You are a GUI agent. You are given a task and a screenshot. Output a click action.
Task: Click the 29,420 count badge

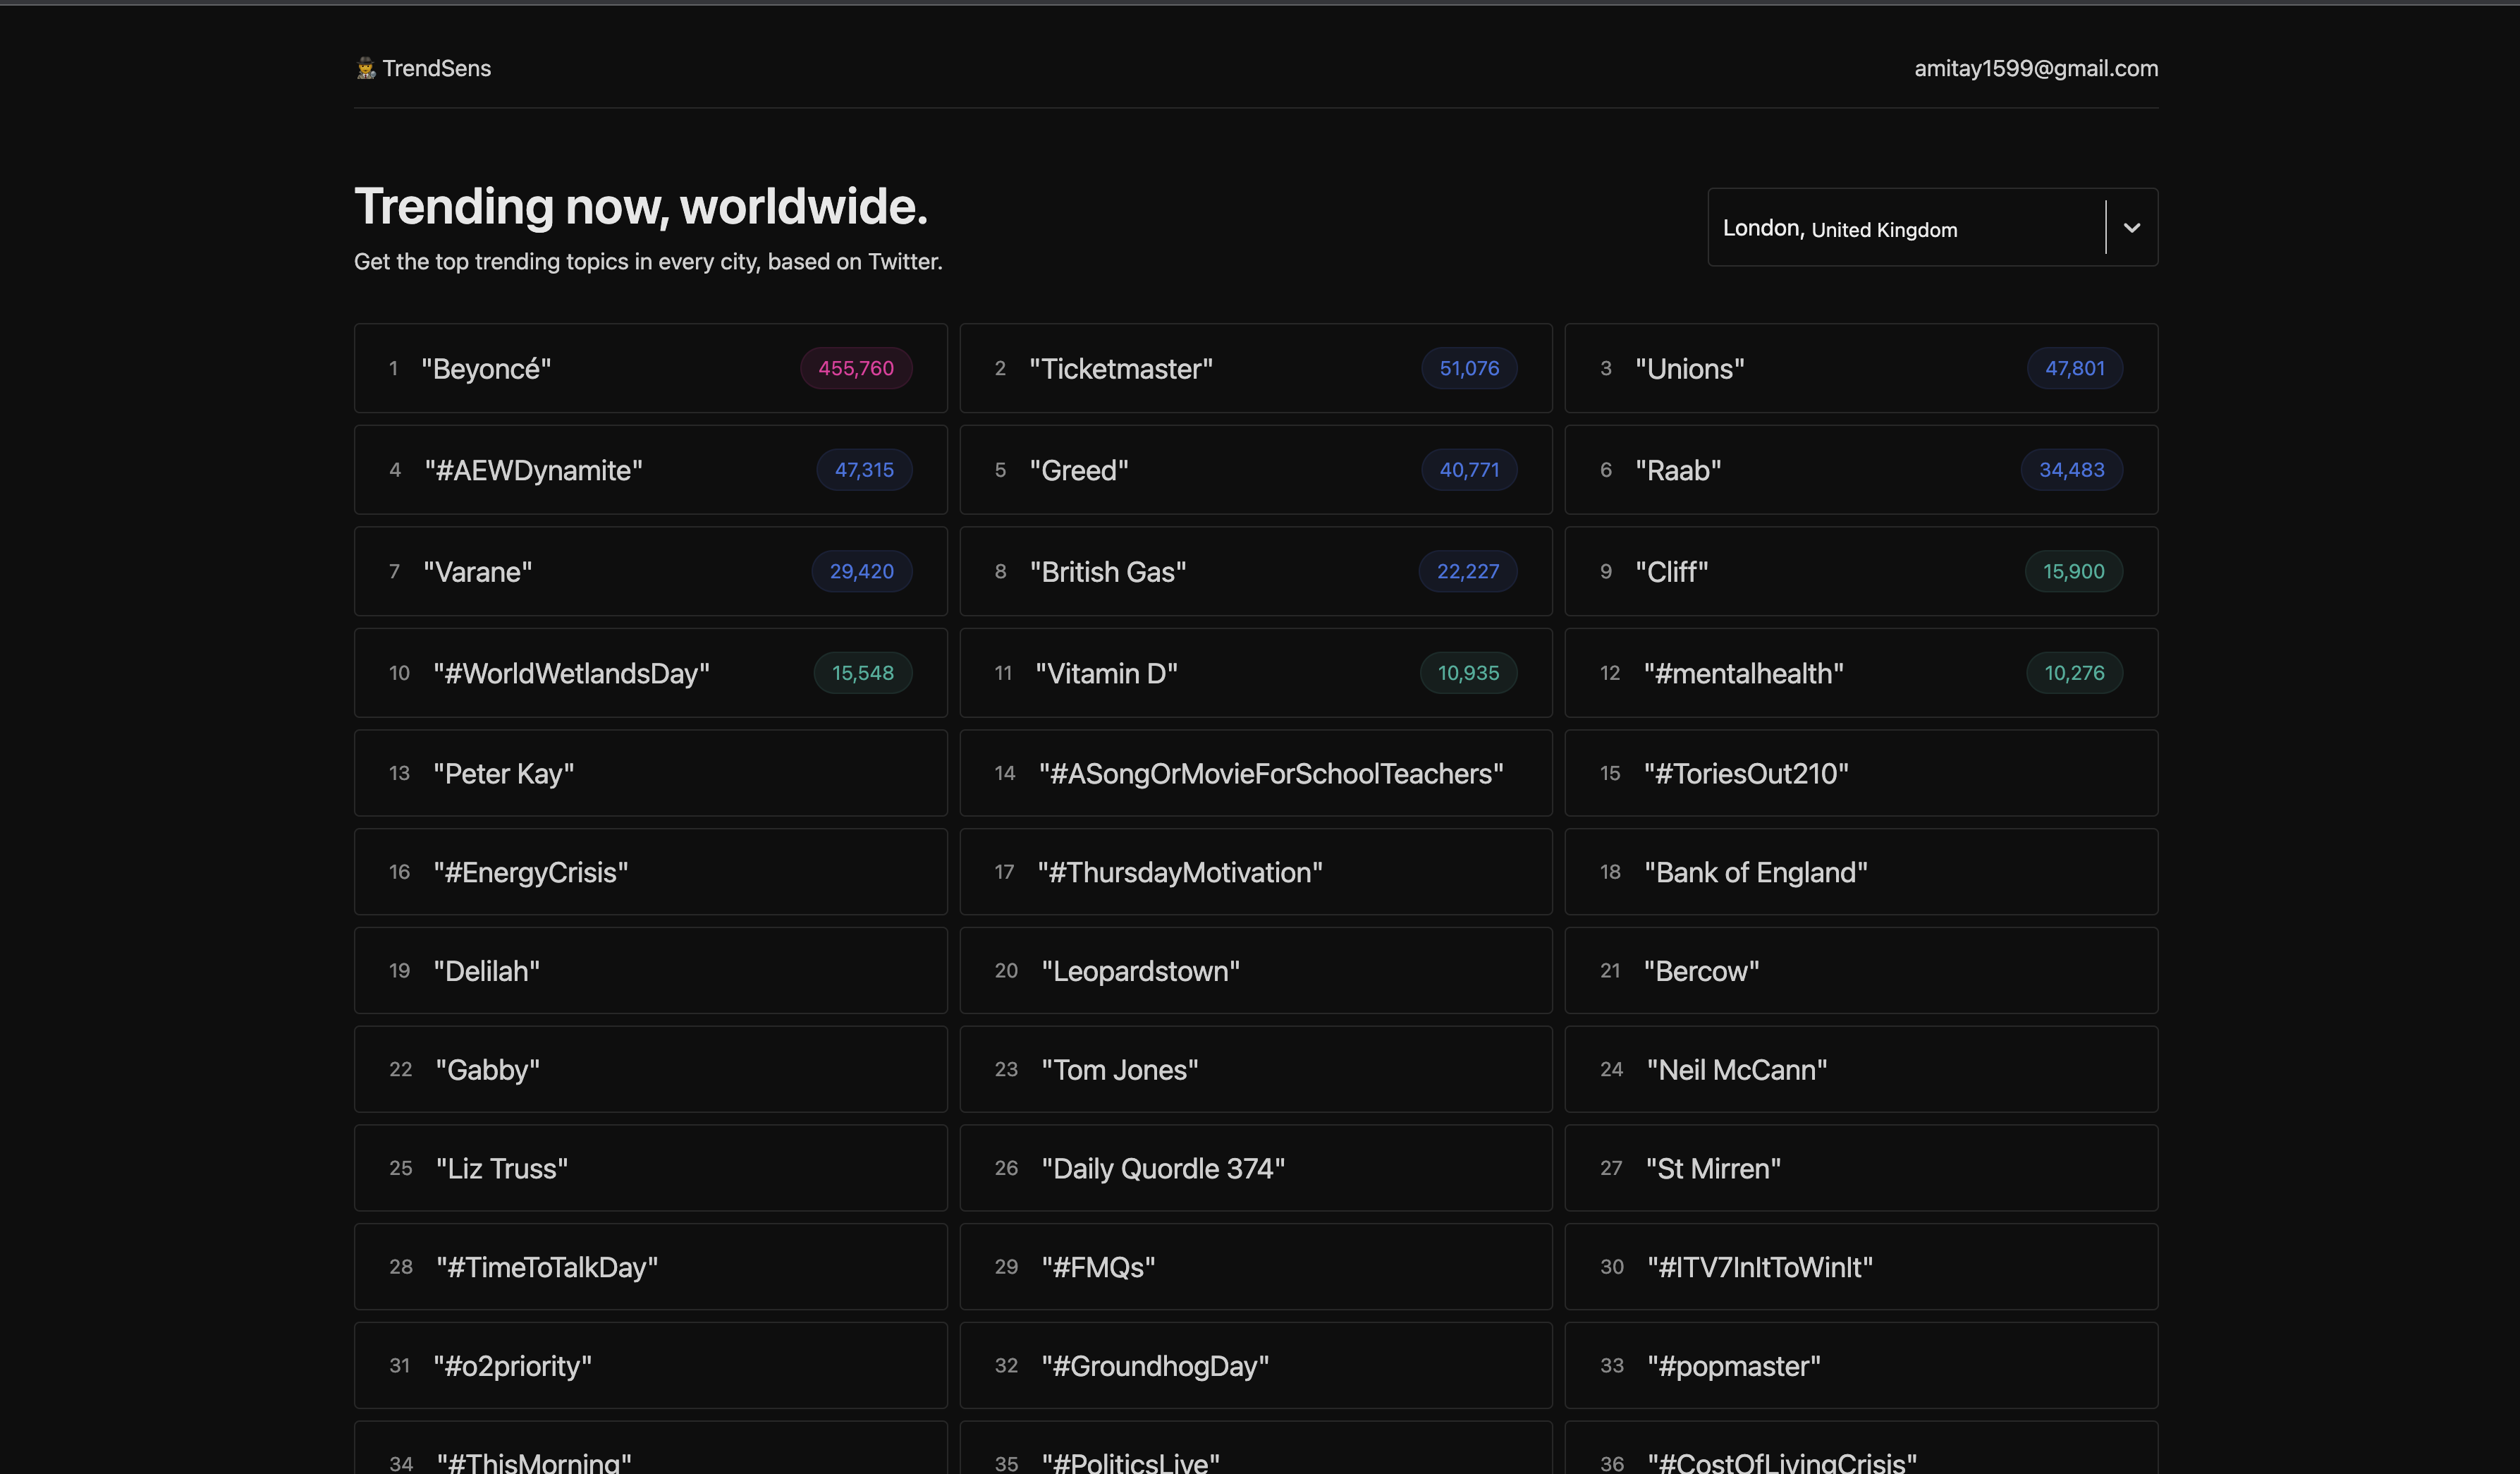pyautogui.click(x=862, y=571)
